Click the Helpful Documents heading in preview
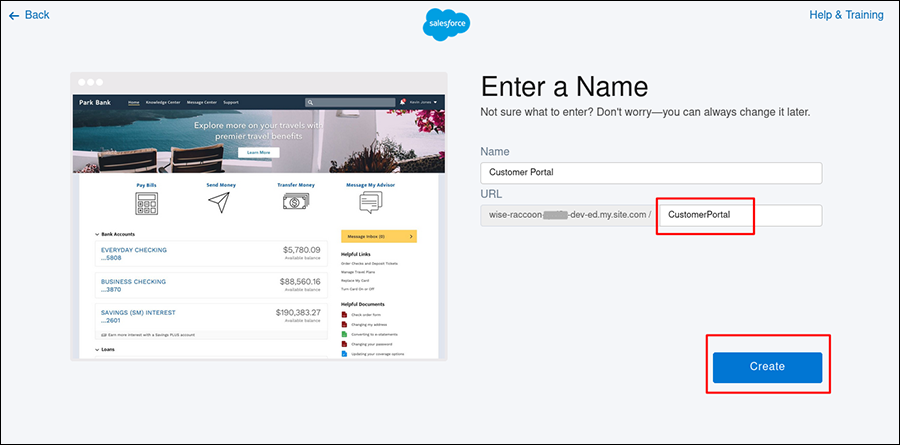 pos(363,304)
